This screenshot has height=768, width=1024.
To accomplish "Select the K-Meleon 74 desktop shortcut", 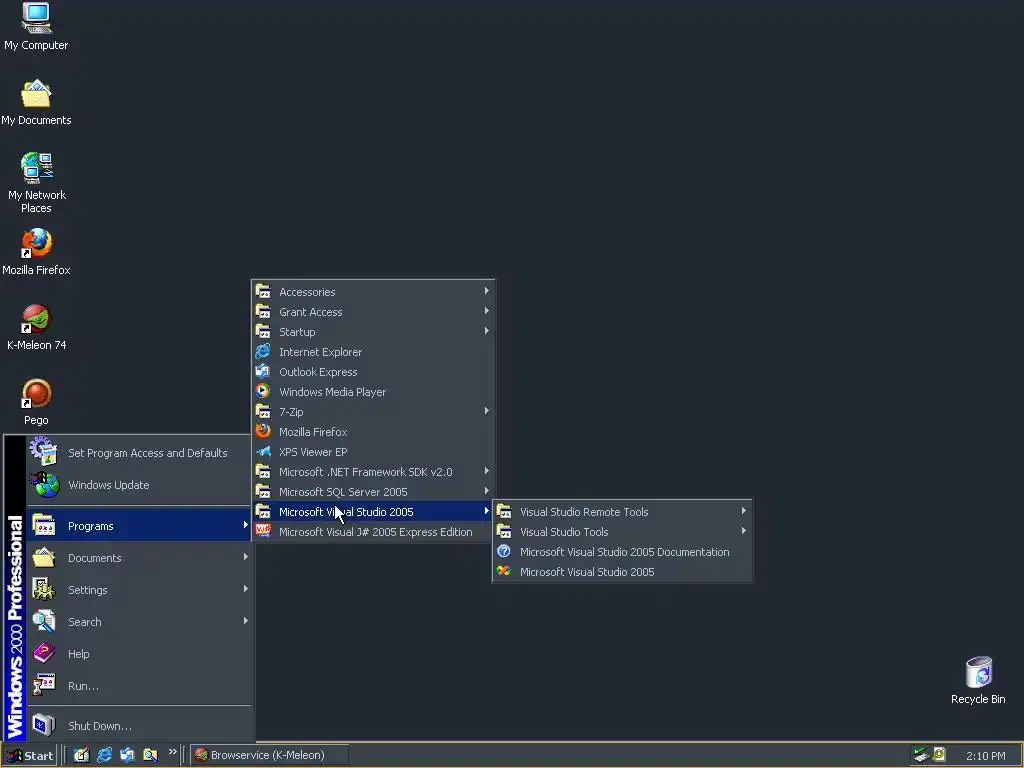I will pyautogui.click(x=36, y=327).
